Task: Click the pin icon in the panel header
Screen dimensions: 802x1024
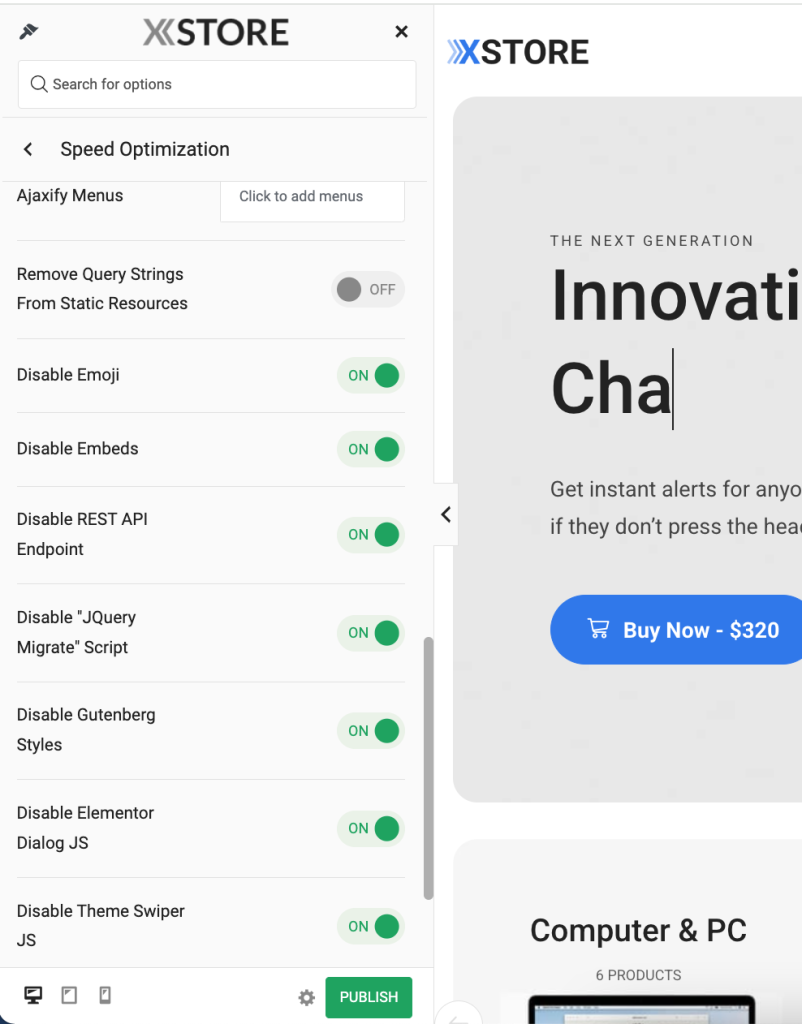Action: click(x=29, y=32)
